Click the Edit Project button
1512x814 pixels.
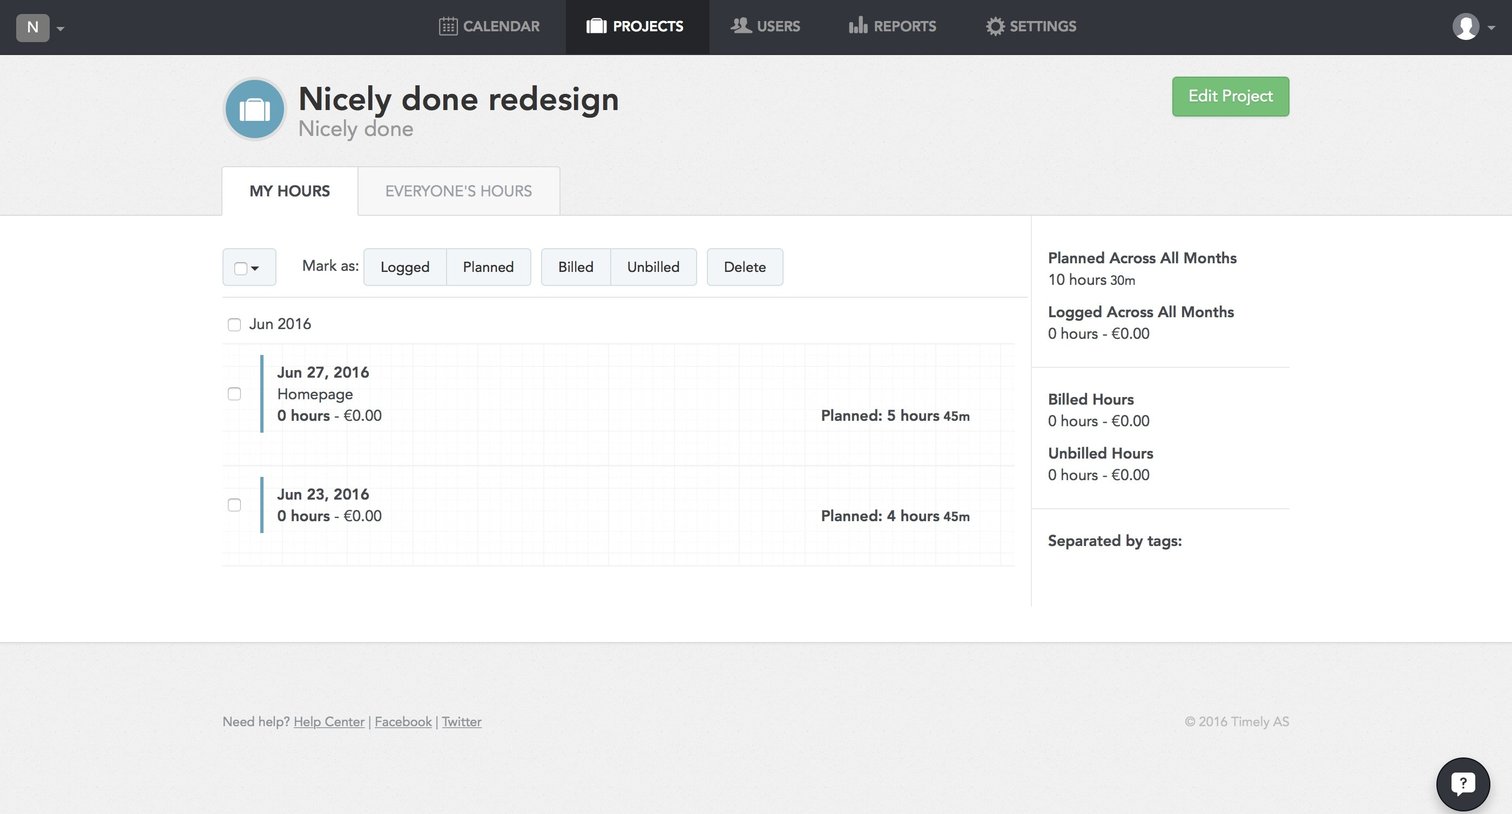[1231, 96]
